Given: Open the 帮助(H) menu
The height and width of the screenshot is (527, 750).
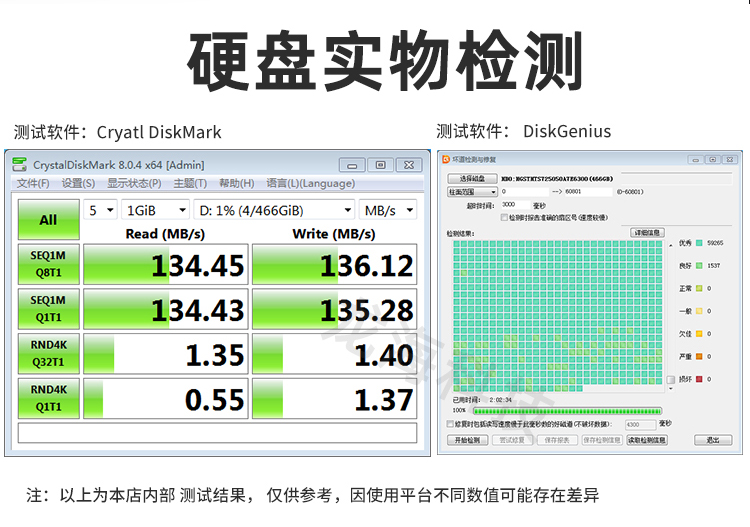Looking at the screenshot, I should coord(237,183).
